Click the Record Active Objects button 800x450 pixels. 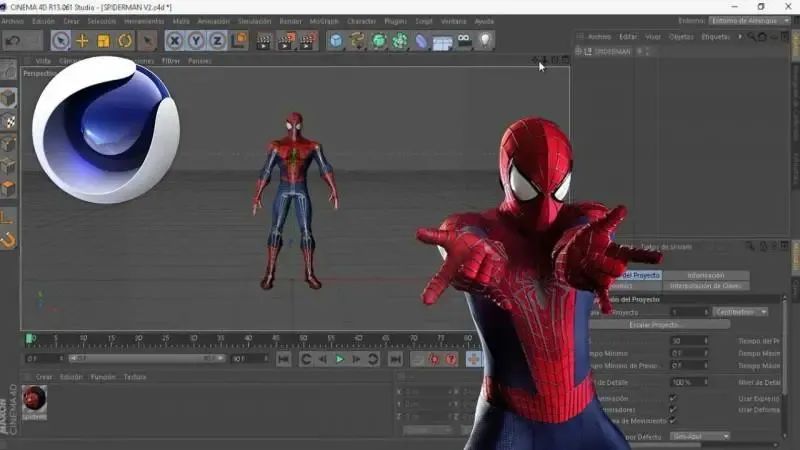click(x=418, y=359)
